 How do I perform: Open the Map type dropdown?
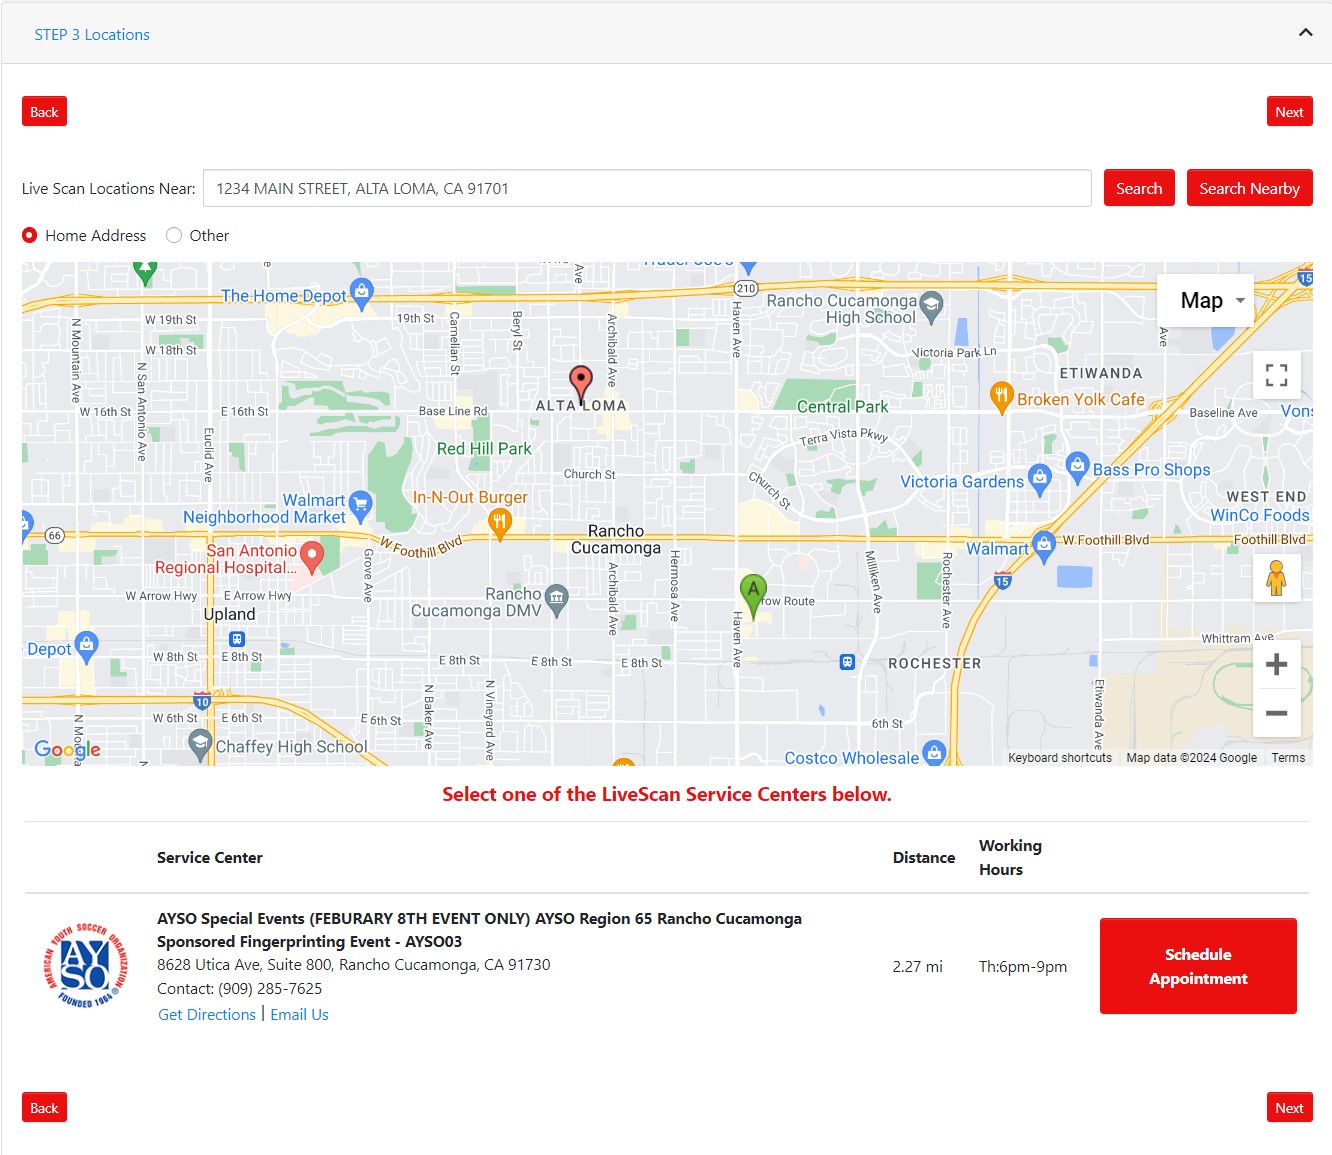pyautogui.click(x=1205, y=300)
